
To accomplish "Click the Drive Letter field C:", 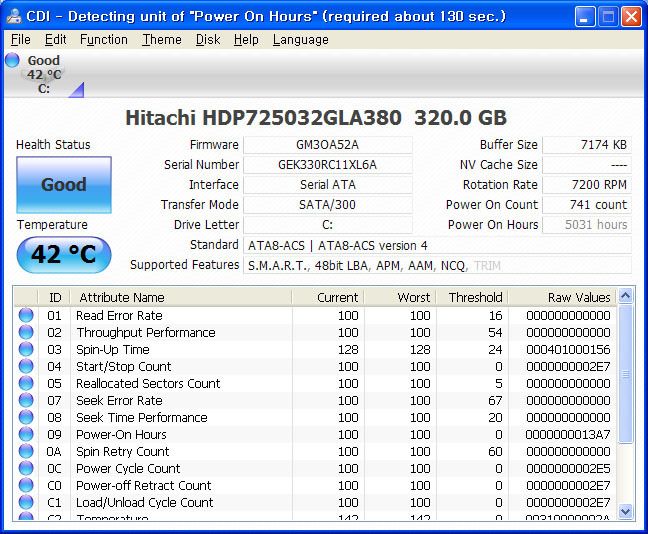I will point(328,224).
